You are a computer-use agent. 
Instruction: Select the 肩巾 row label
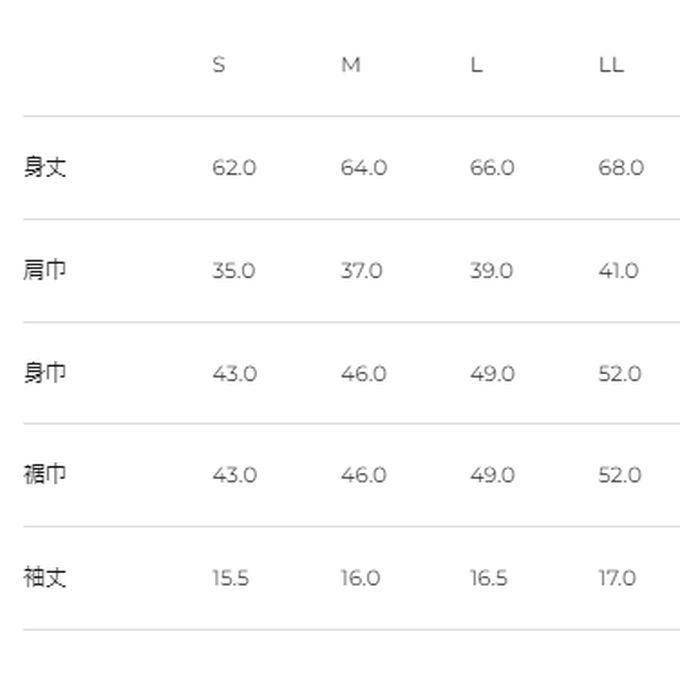point(45,270)
